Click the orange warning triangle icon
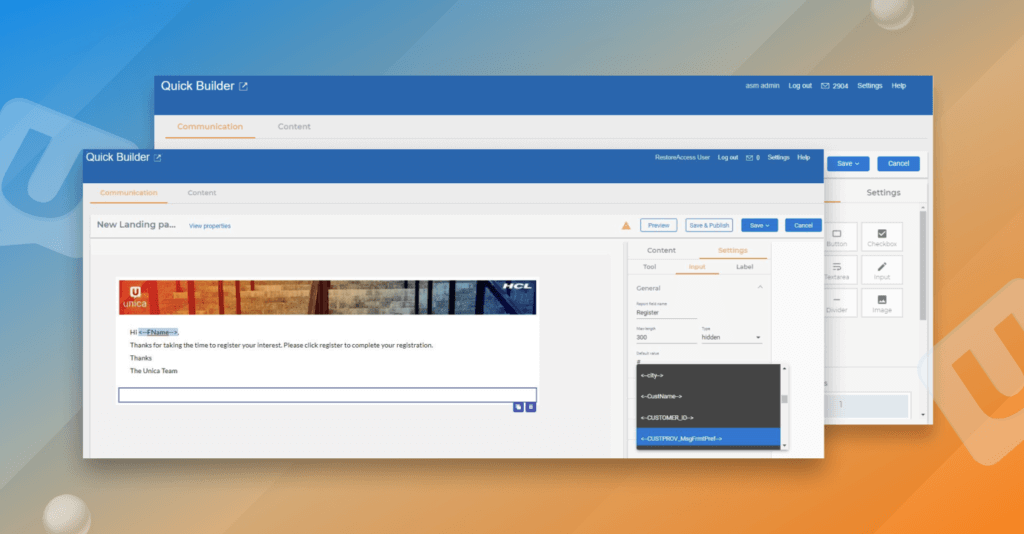Viewport: 1024px width, 534px height. [x=626, y=226]
